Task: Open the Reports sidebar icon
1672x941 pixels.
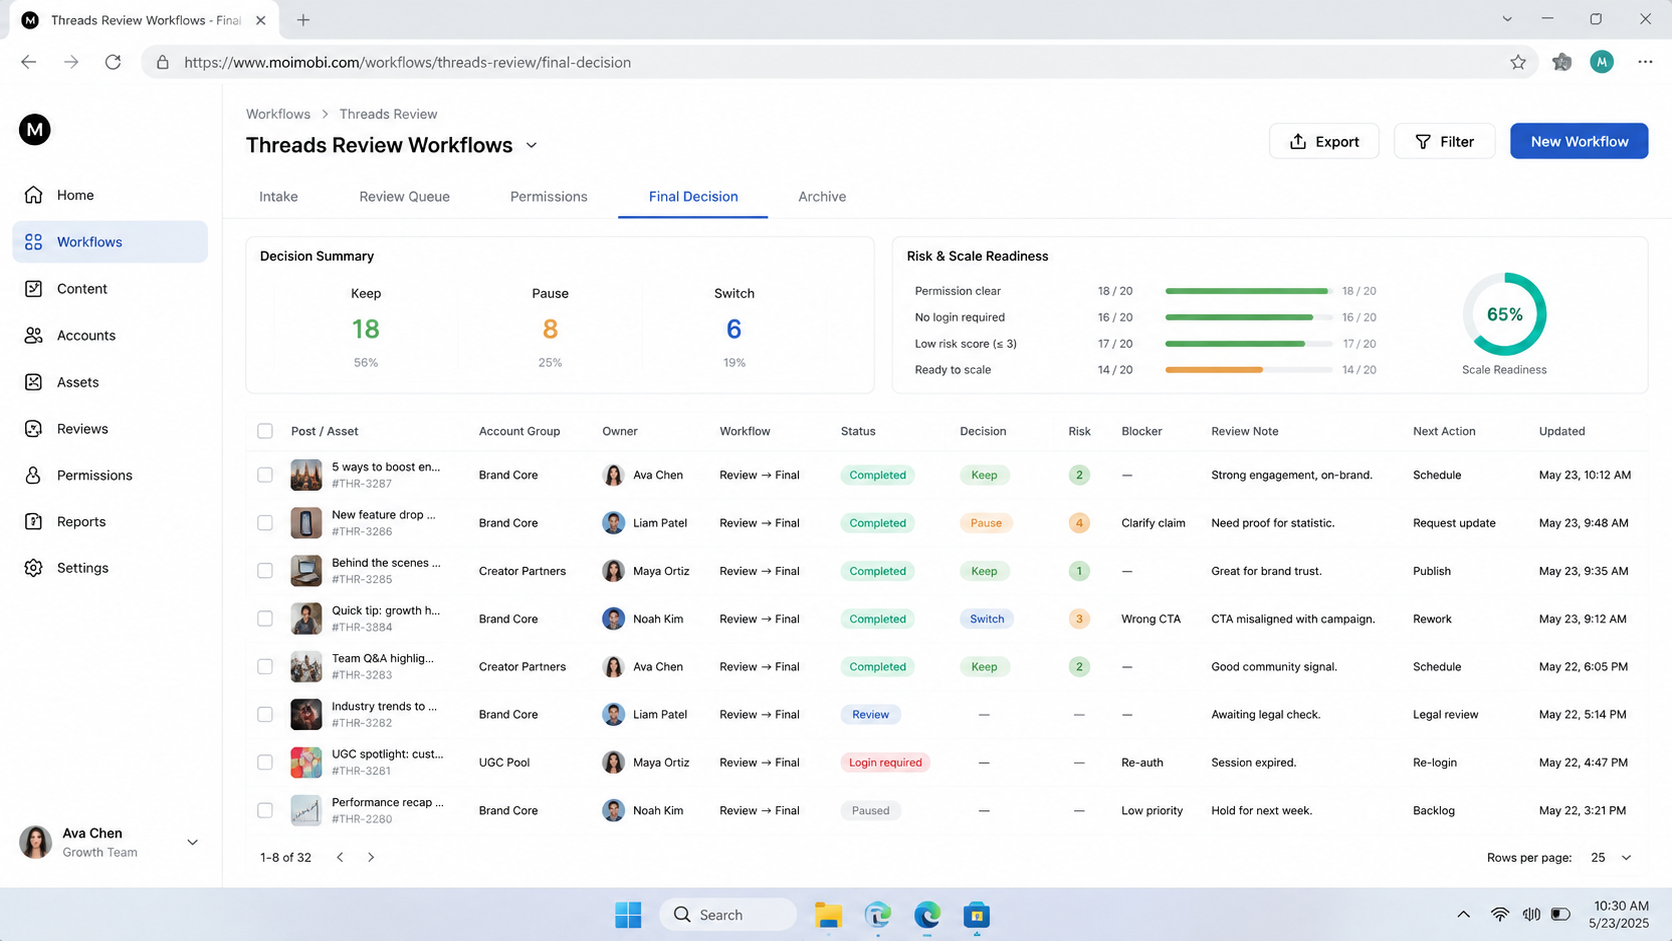Action: click(34, 521)
